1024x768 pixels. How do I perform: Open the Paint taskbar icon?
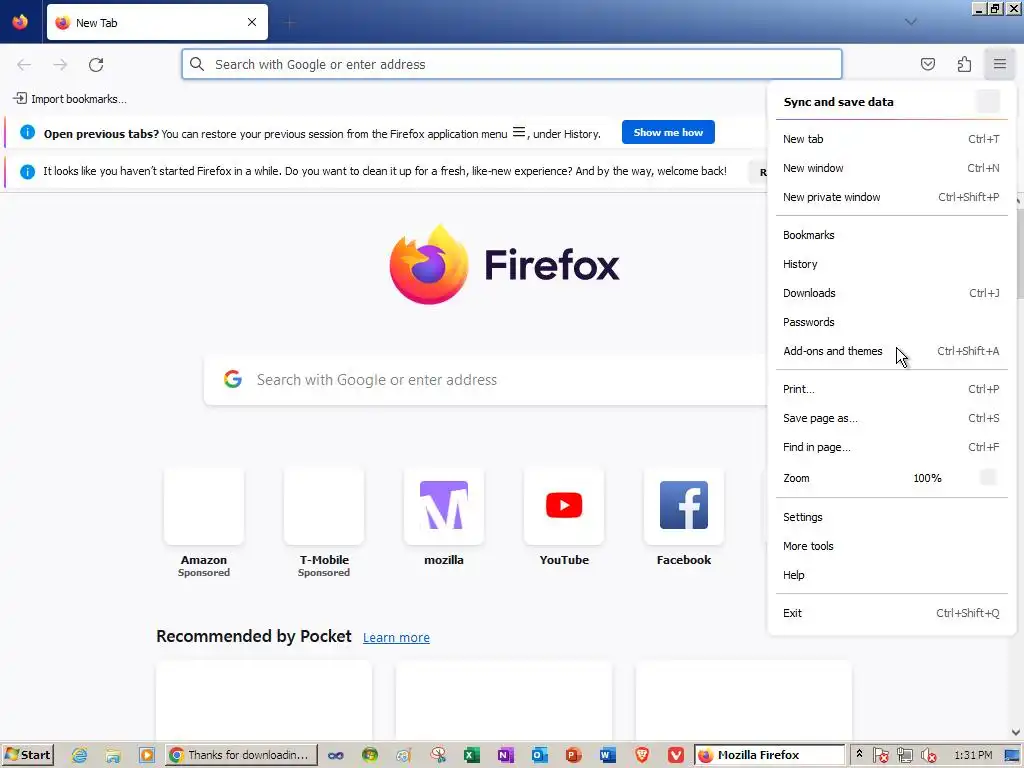click(x=404, y=756)
